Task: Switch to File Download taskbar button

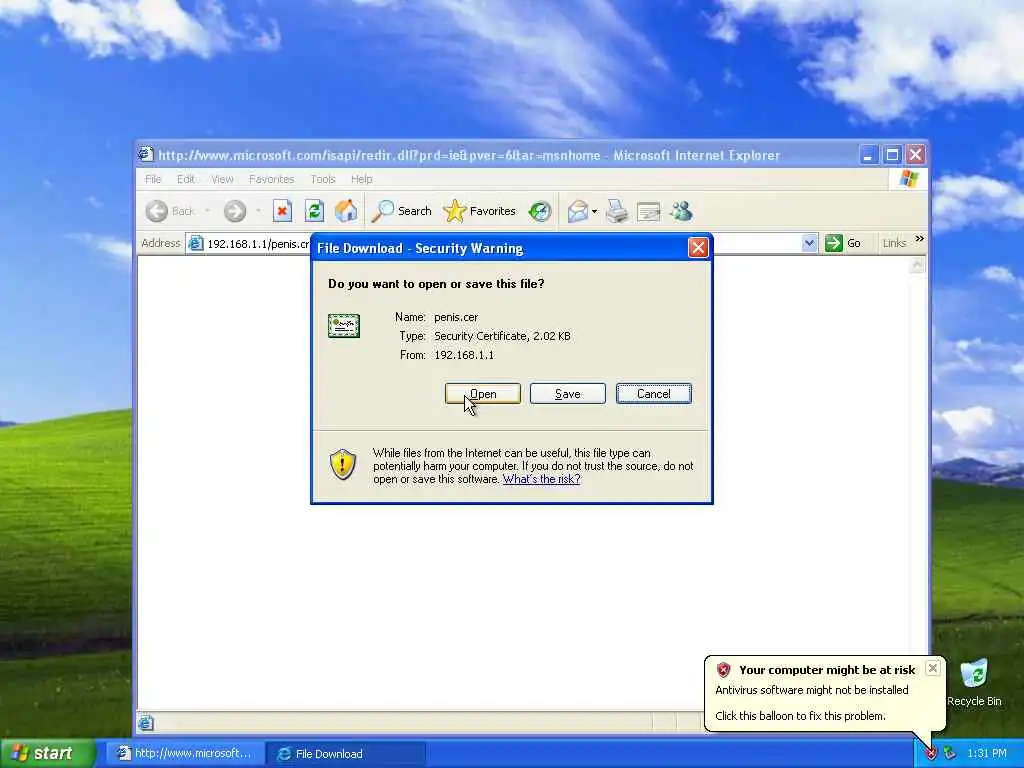Action: 346,754
